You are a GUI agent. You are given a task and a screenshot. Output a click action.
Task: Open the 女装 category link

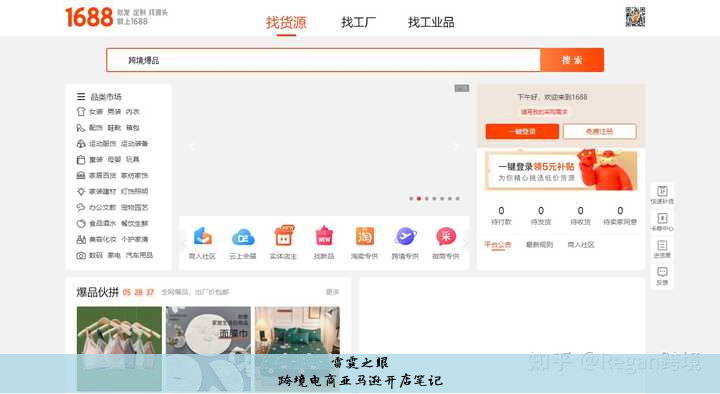click(96, 112)
